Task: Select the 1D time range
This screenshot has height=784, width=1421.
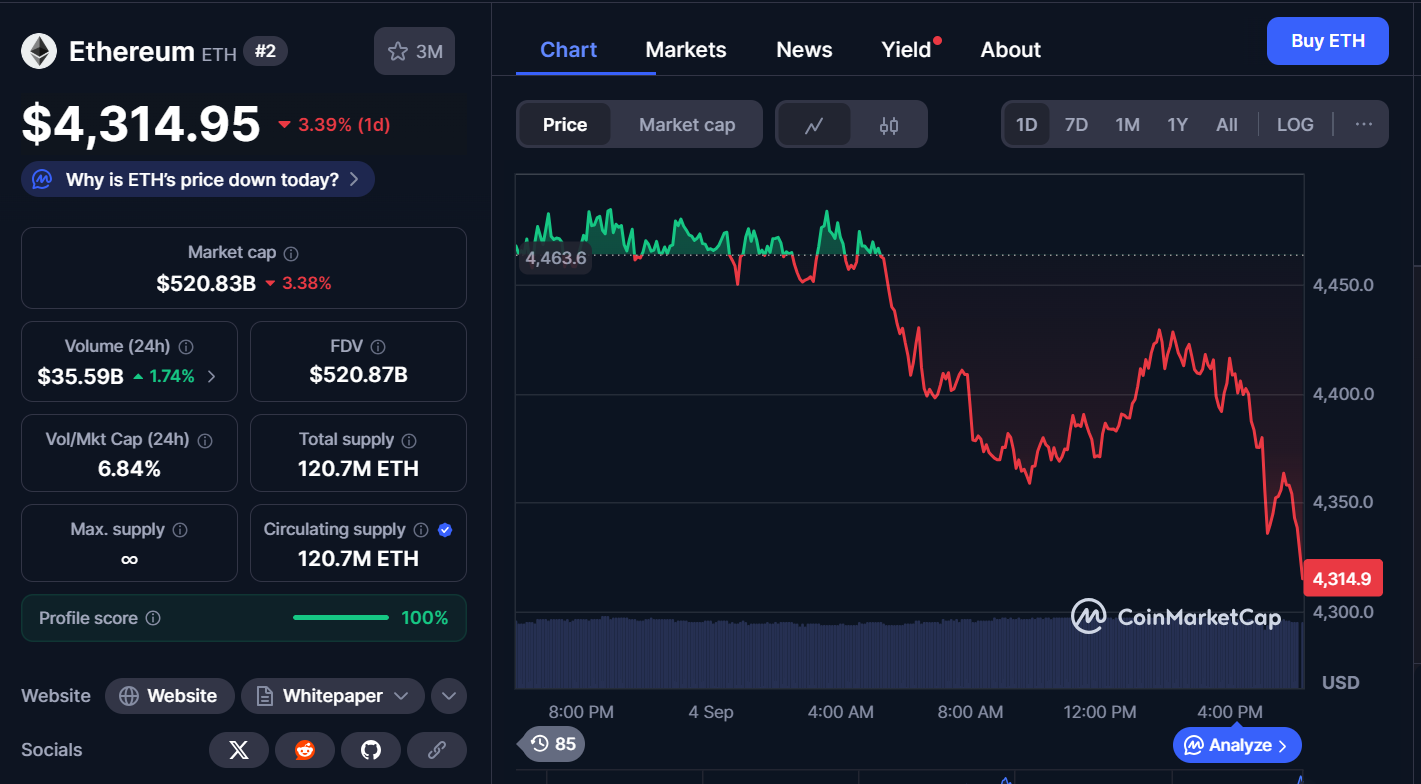Action: point(1027,125)
